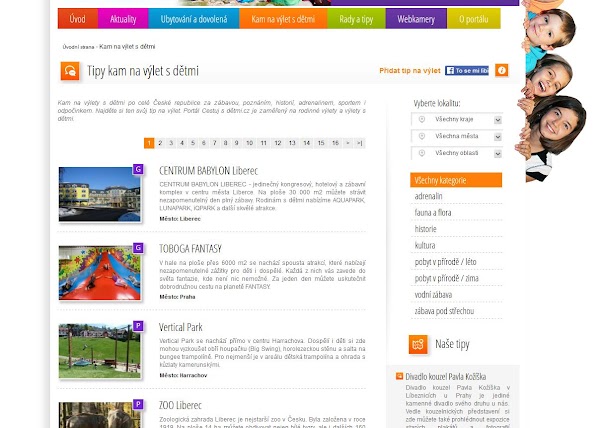Image resolution: width=600 pixels, height=428 pixels.
Task: Click Vertical Park thumbnail image
Action: pos(99,351)
